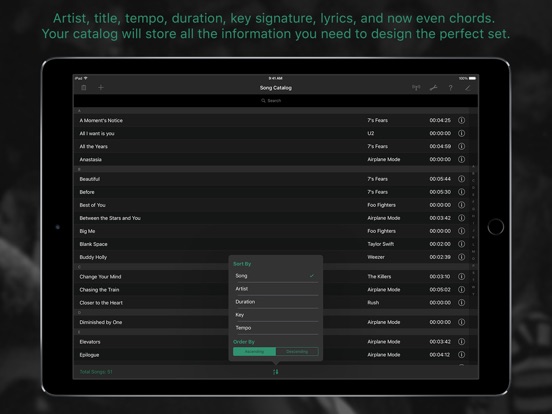This screenshot has width=552, height=414.
Task: Open info for Anastasia
Action: tap(462, 159)
